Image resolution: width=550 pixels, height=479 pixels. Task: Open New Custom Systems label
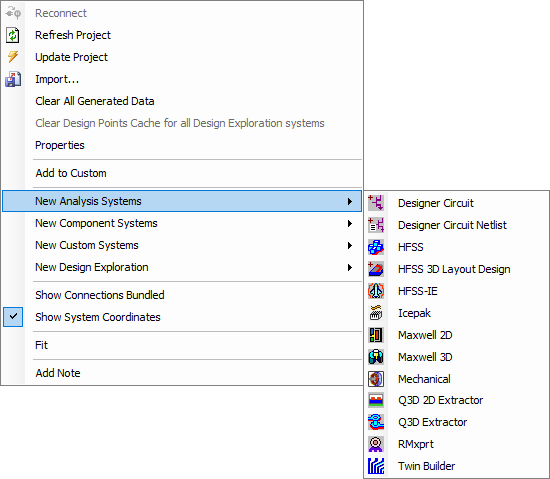point(87,245)
